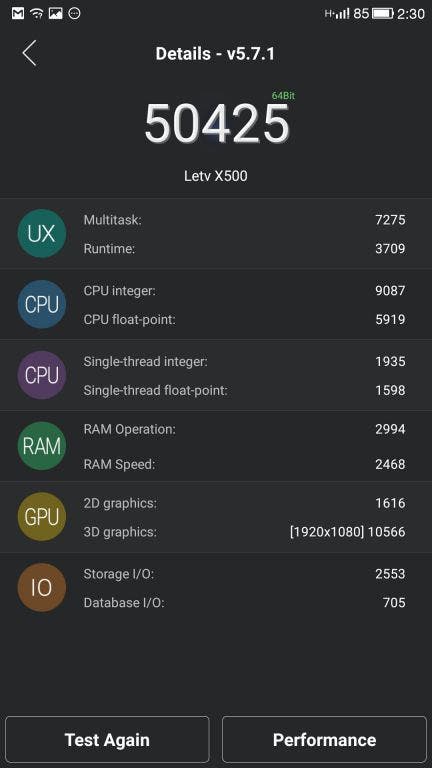The width and height of the screenshot is (432, 768).
Task: Select the RAM Speed result row
Action: pyautogui.click(x=244, y=464)
